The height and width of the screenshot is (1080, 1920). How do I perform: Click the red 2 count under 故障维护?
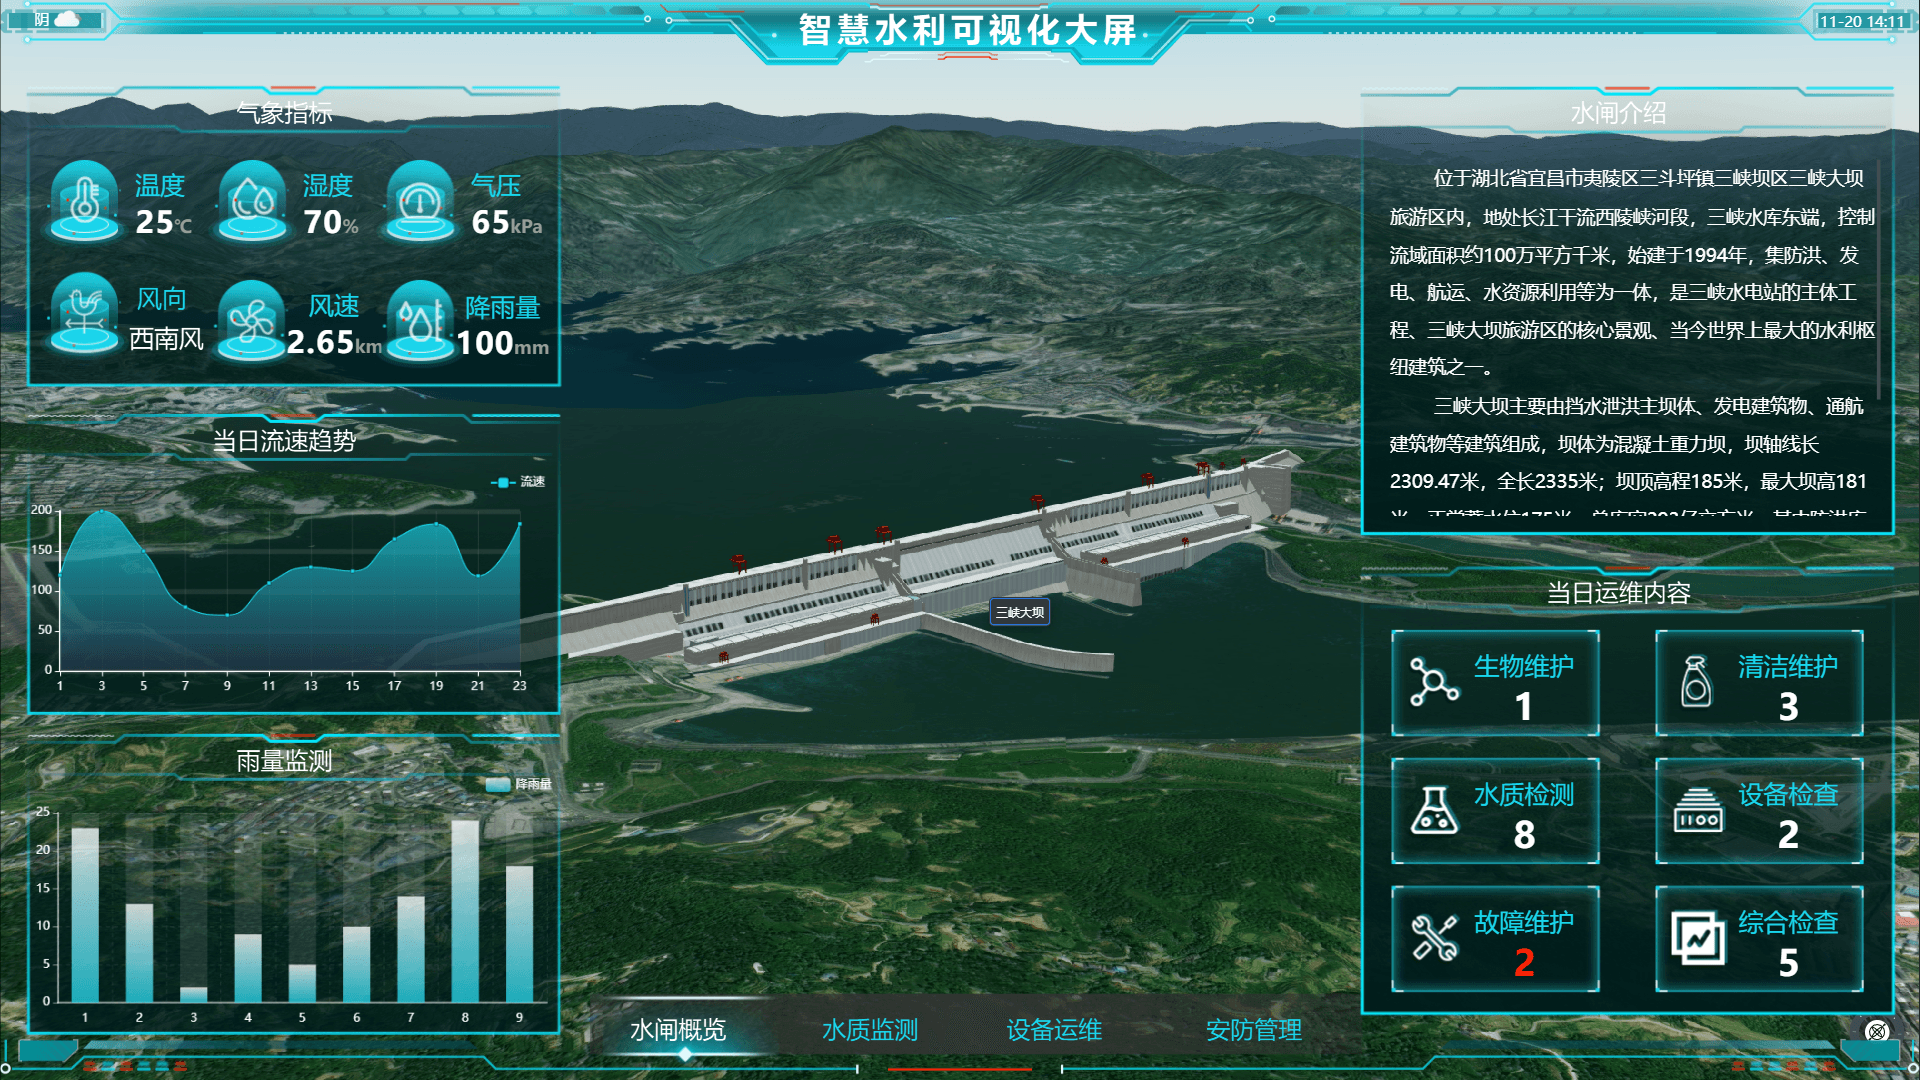tap(1524, 963)
